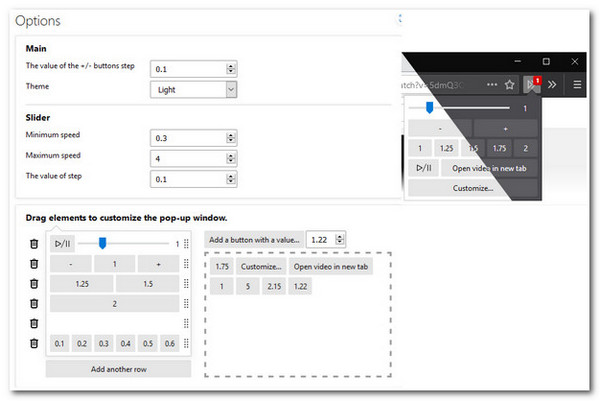This screenshot has width=600, height=401.
Task: Click the 1 button between minus and plus
Action: (x=114, y=264)
